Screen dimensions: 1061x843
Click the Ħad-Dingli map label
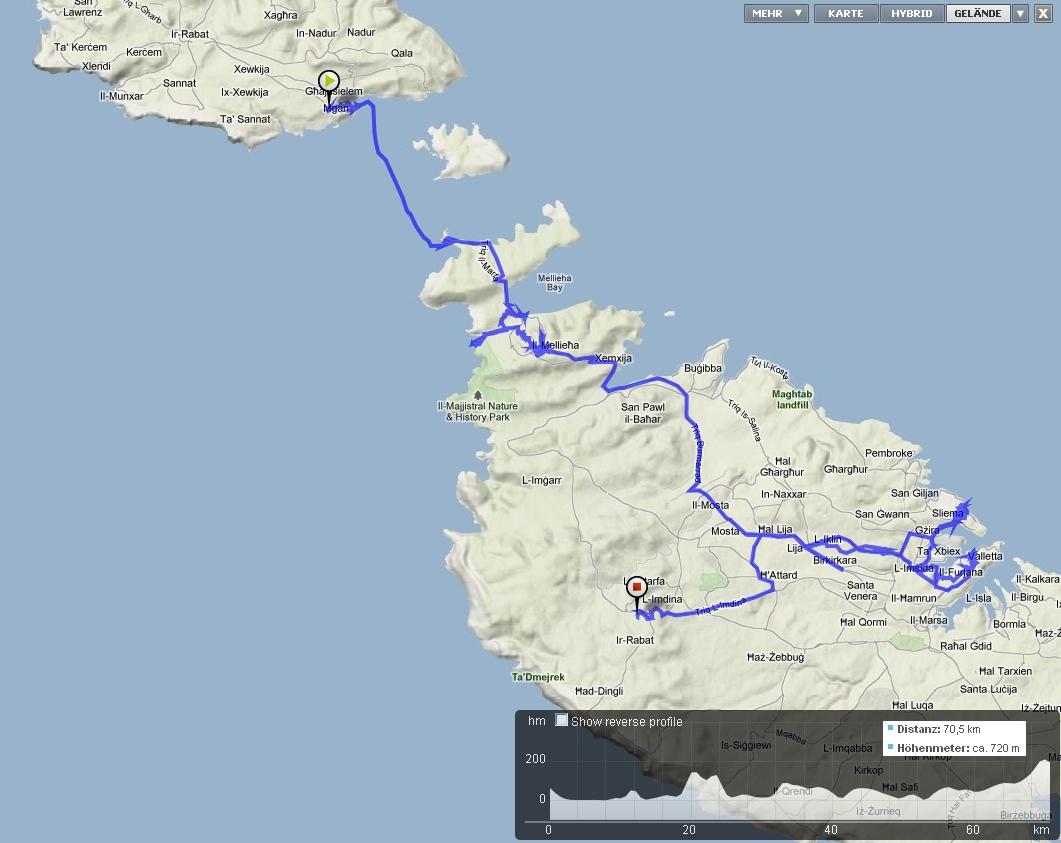click(599, 691)
